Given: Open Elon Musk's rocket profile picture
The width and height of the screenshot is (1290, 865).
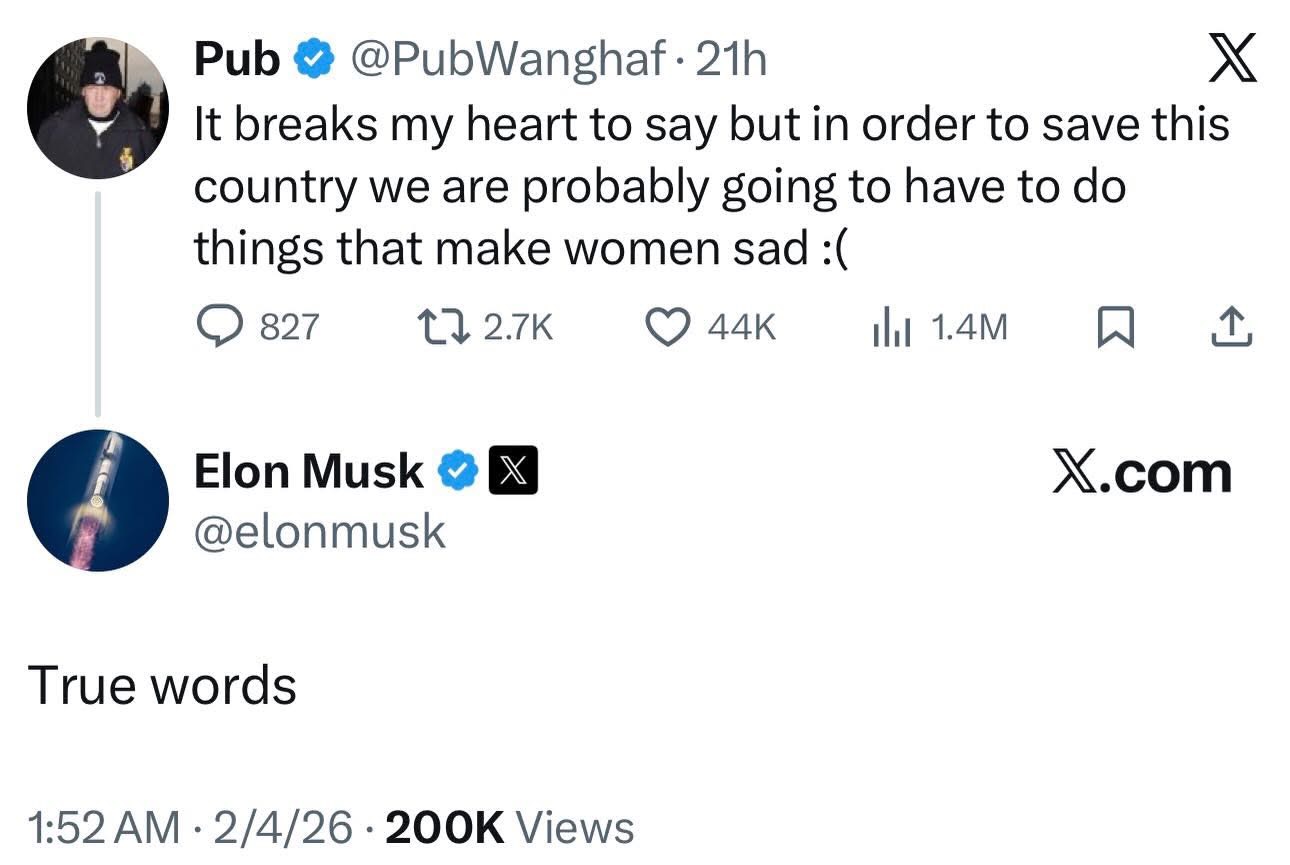Looking at the screenshot, I should click(x=97, y=500).
